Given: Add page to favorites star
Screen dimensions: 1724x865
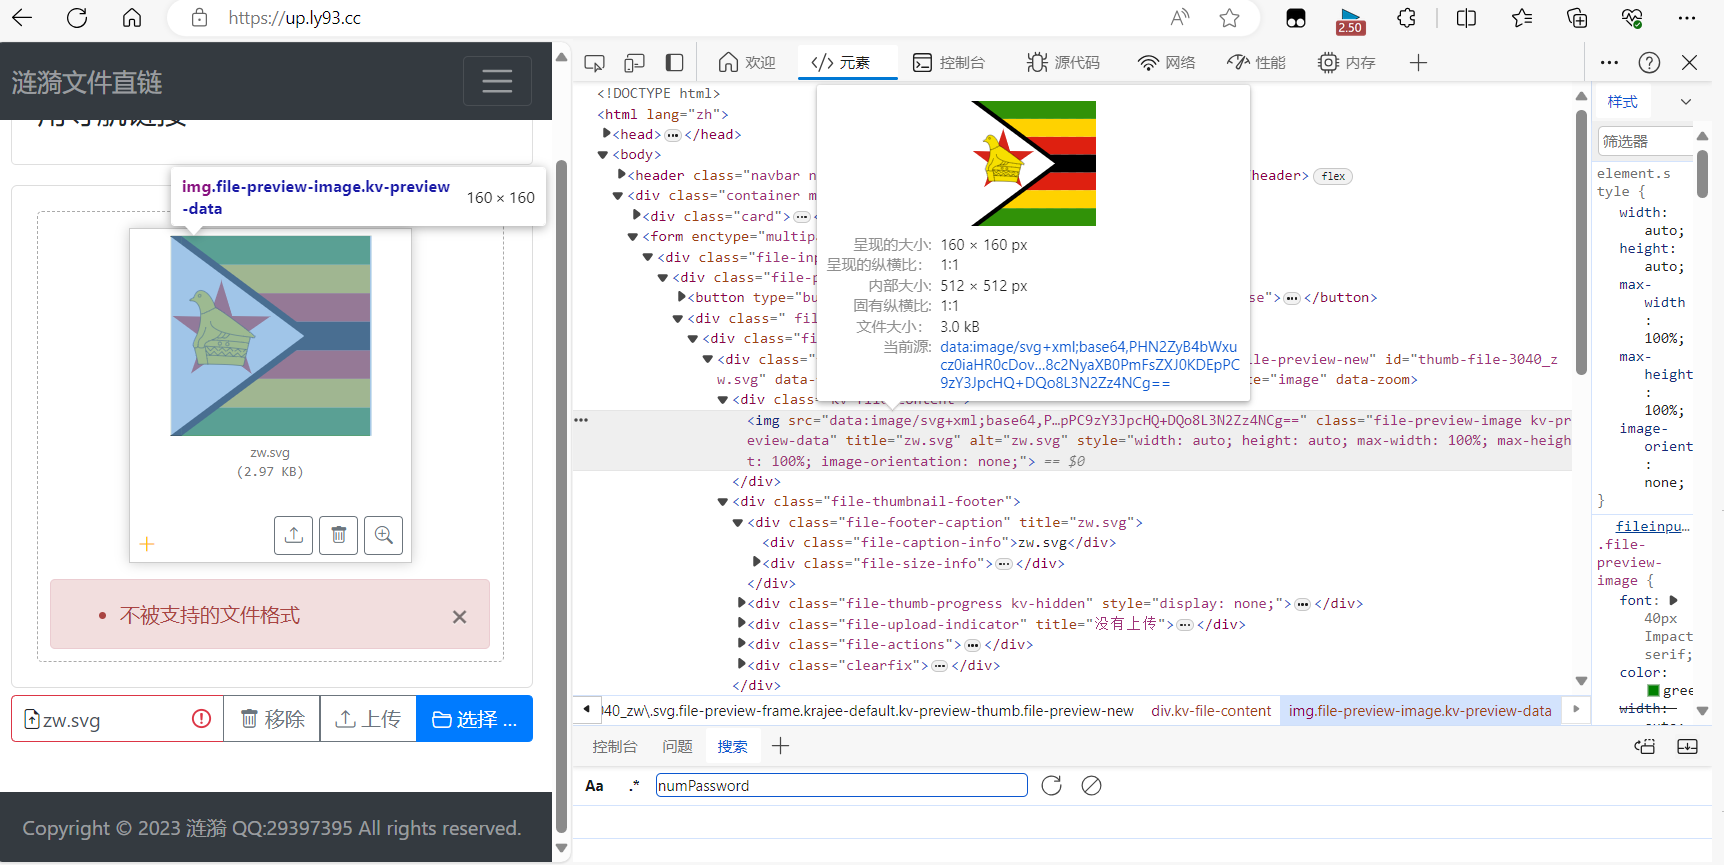Looking at the screenshot, I should coord(1230,18).
